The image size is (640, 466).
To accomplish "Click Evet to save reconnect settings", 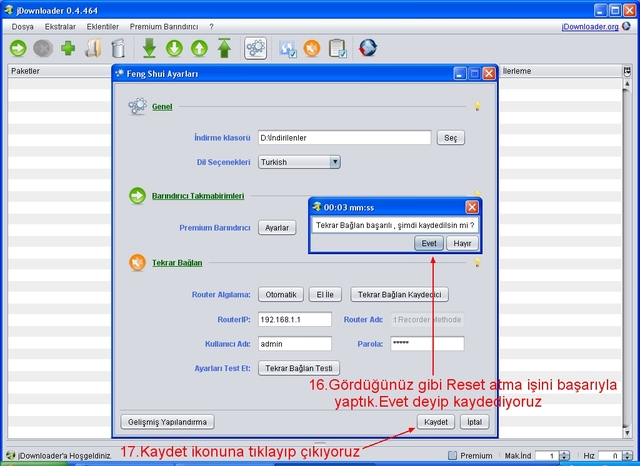I will (x=429, y=243).
